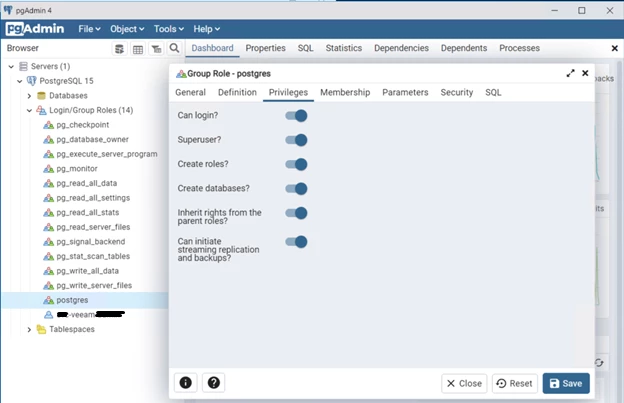This screenshot has width=624, height=403.
Task: Open the dialog's SQL tab
Action: pos(493,92)
